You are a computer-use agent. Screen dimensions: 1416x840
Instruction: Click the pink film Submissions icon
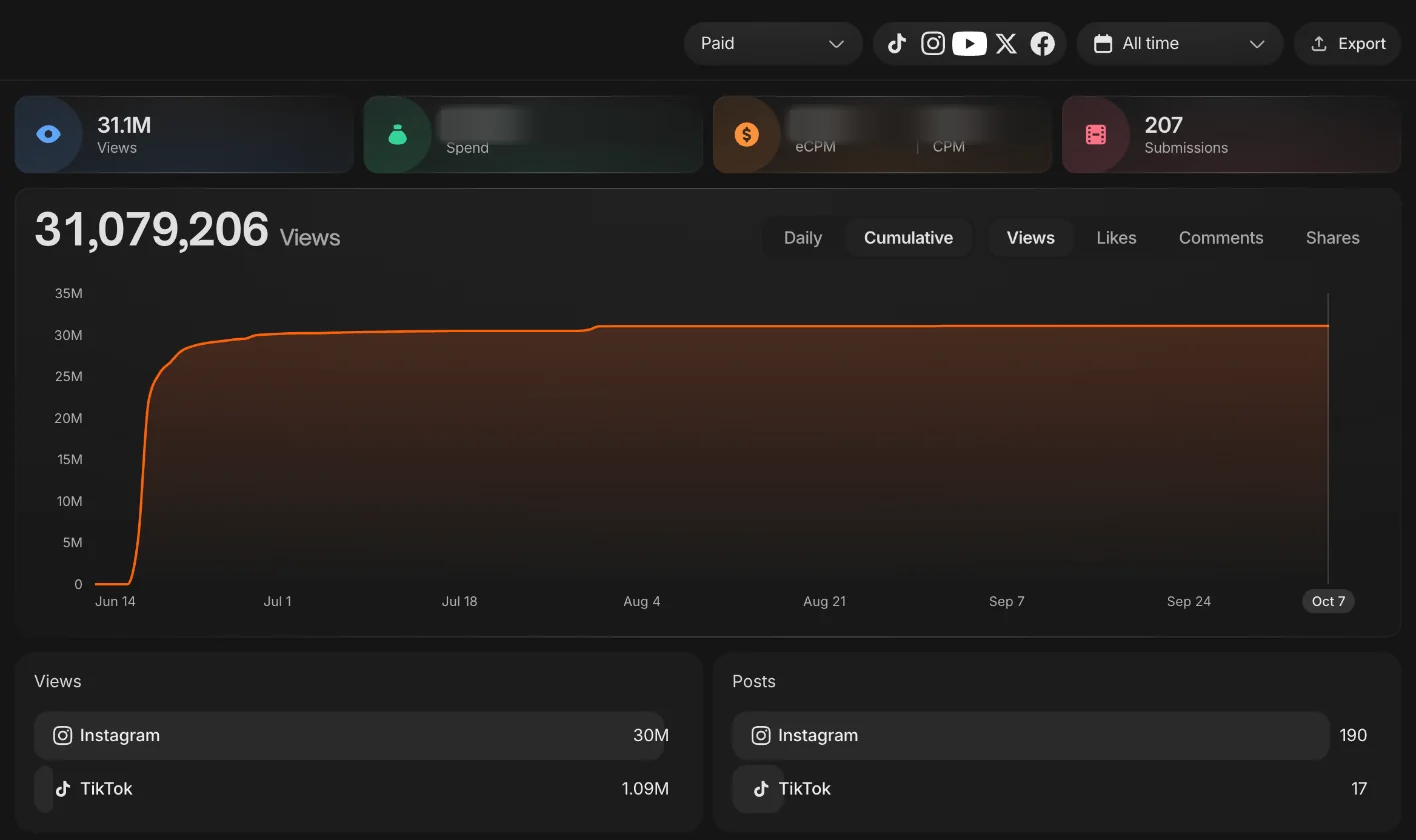[x=1096, y=134]
